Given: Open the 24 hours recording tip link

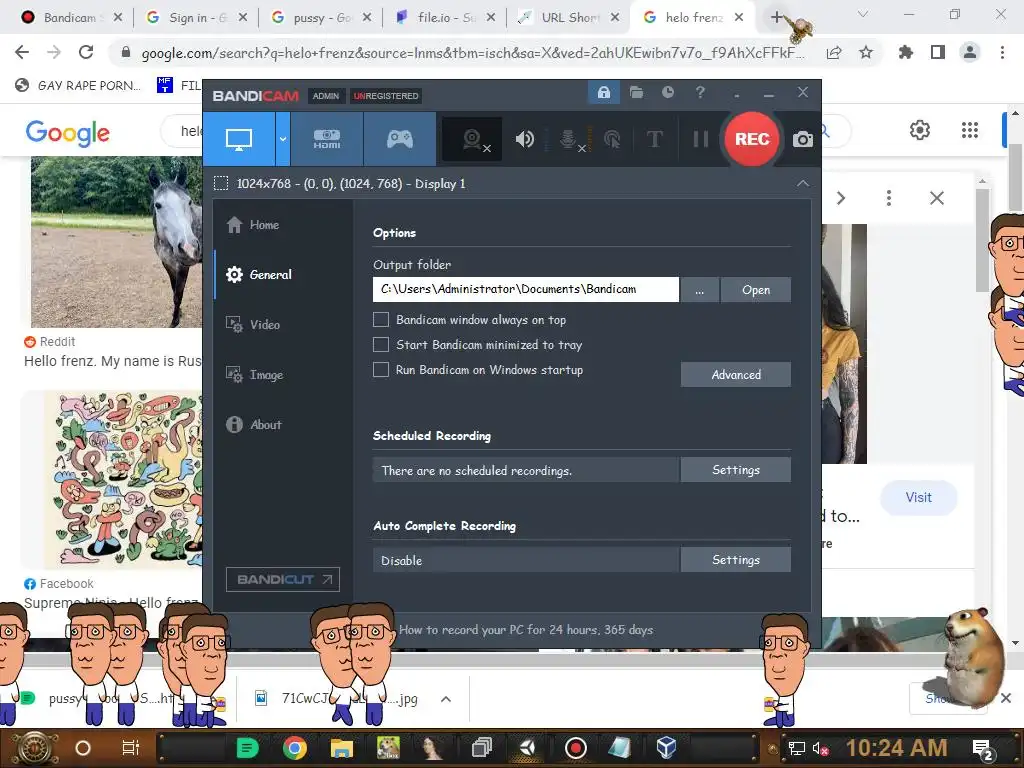Looking at the screenshot, I should click(x=526, y=630).
